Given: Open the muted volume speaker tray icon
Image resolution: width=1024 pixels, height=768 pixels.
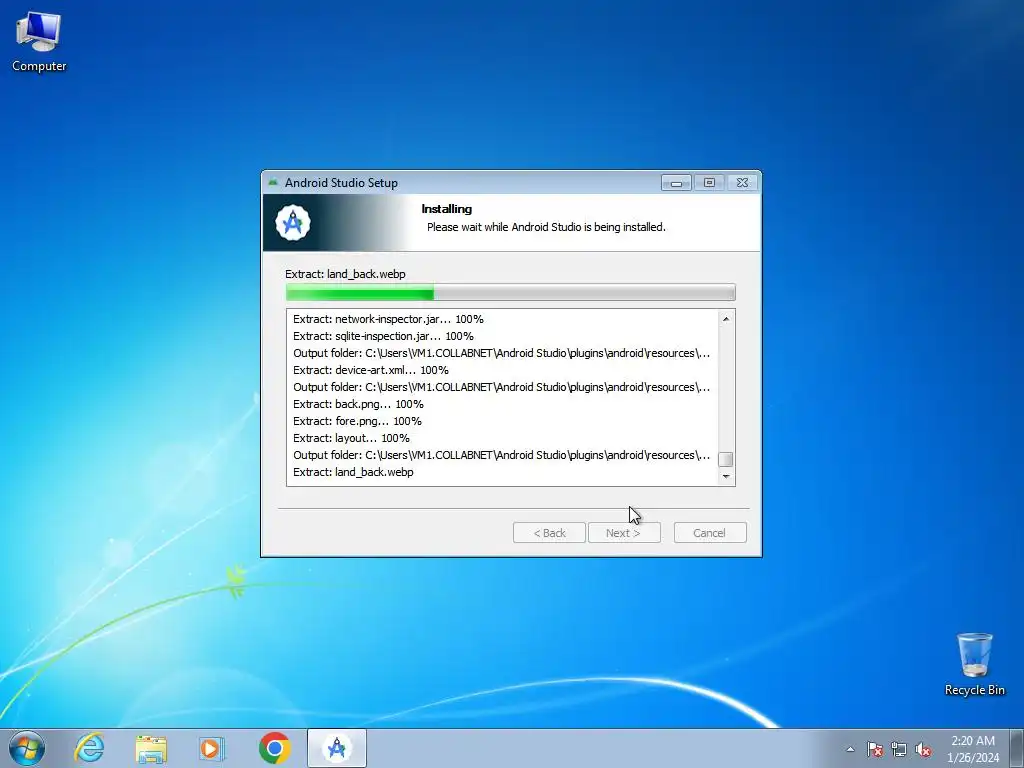Looking at the screenshot, I should 923,750.
